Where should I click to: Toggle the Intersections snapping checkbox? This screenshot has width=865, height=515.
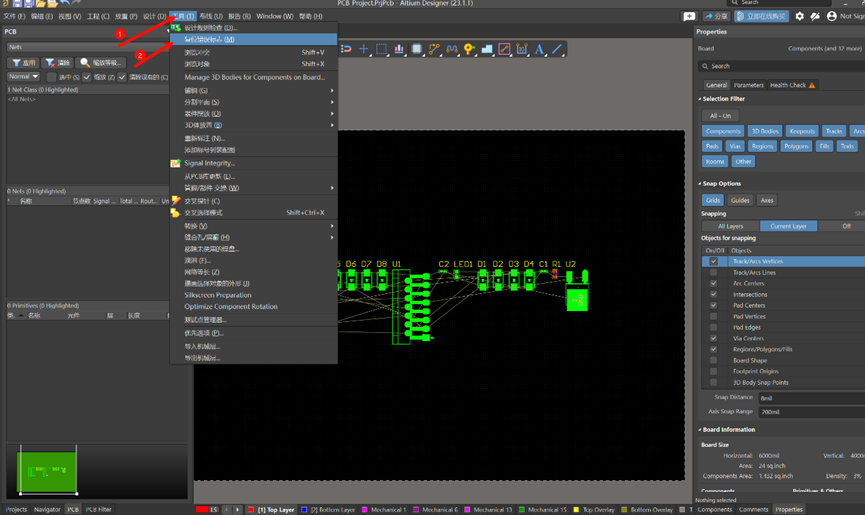point(713,294)
